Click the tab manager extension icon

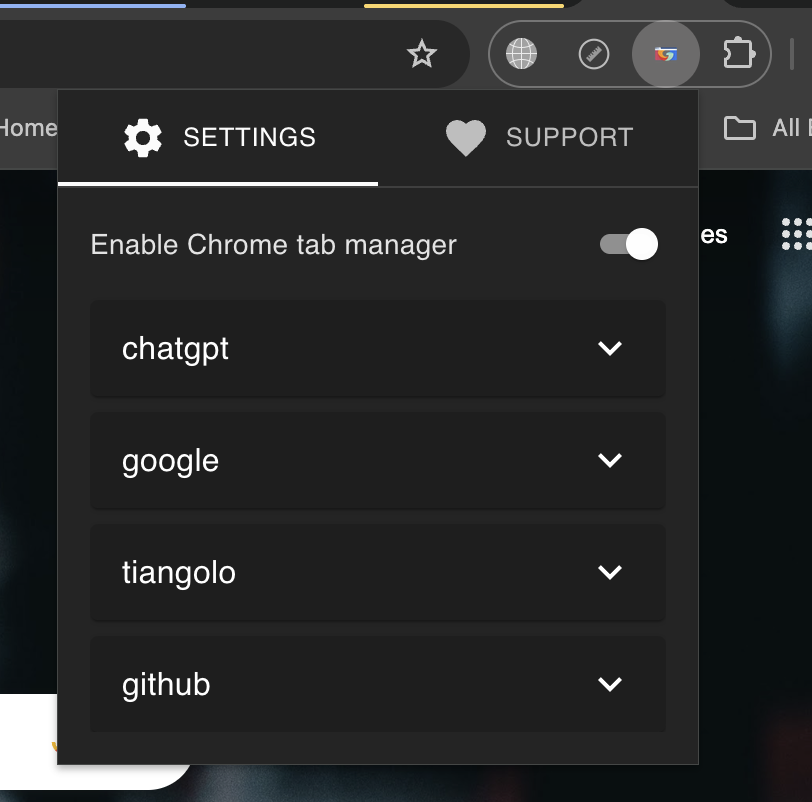[666, 54]
